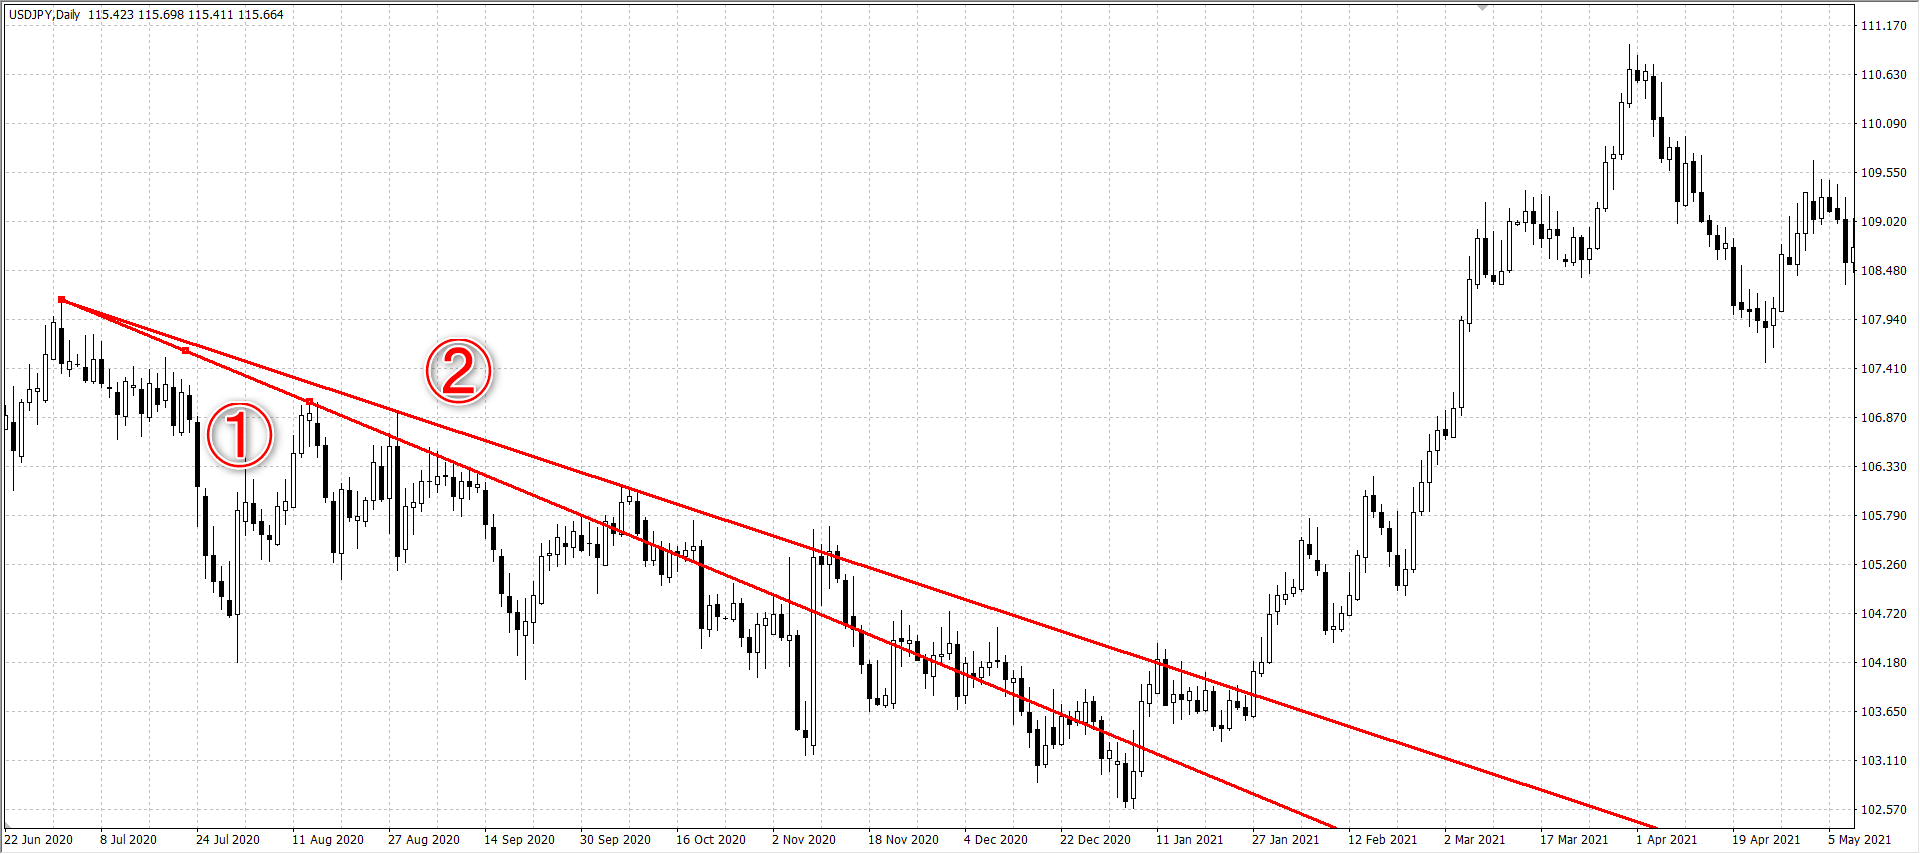This screenshot has height=854, width=1920.
Task: Click the 102.570 price label at bottom
Action: [x=1883, y=810]
